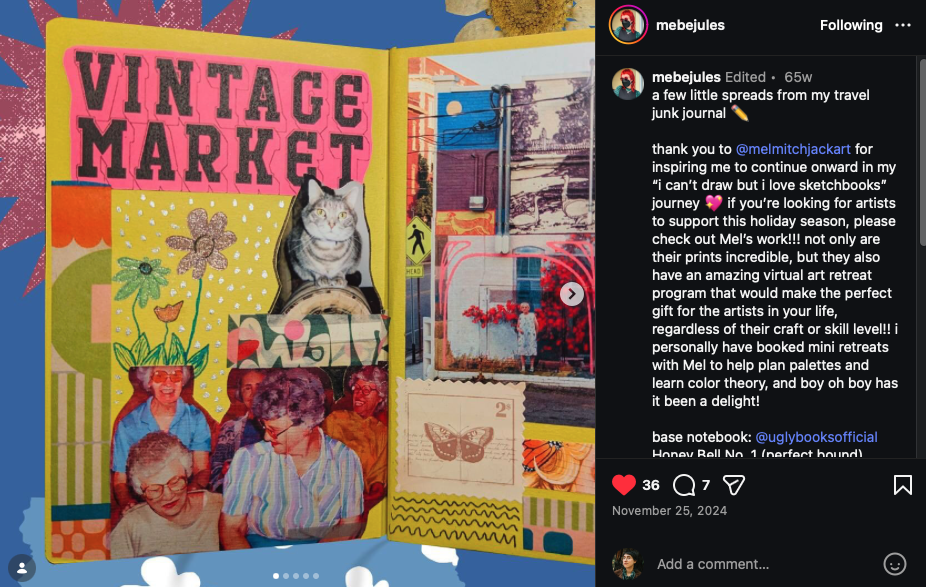Select the last carousel indicator dot
926x587 pixels.
point(316,576)
